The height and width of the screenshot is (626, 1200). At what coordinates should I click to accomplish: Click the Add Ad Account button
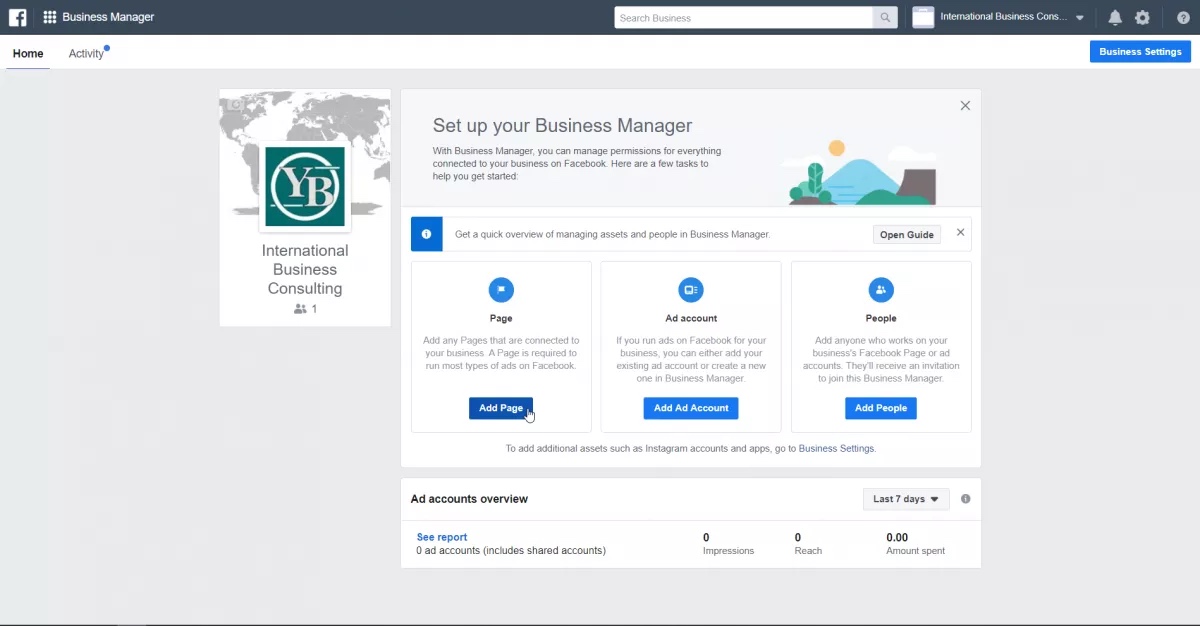point(691,408)
